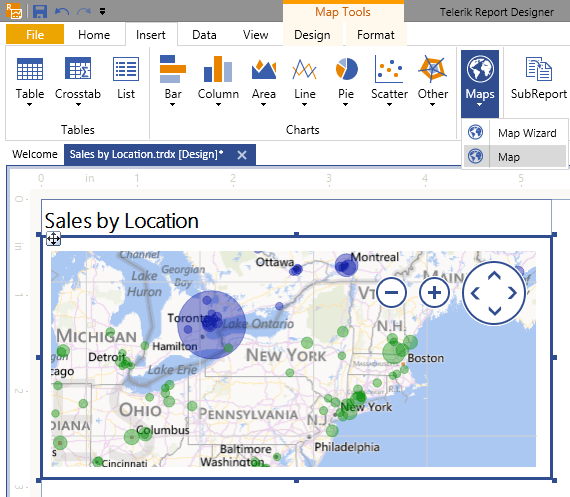Pan the map left with navigation arrow
This screenshot has width=570, height=497.
pos(475,293)
